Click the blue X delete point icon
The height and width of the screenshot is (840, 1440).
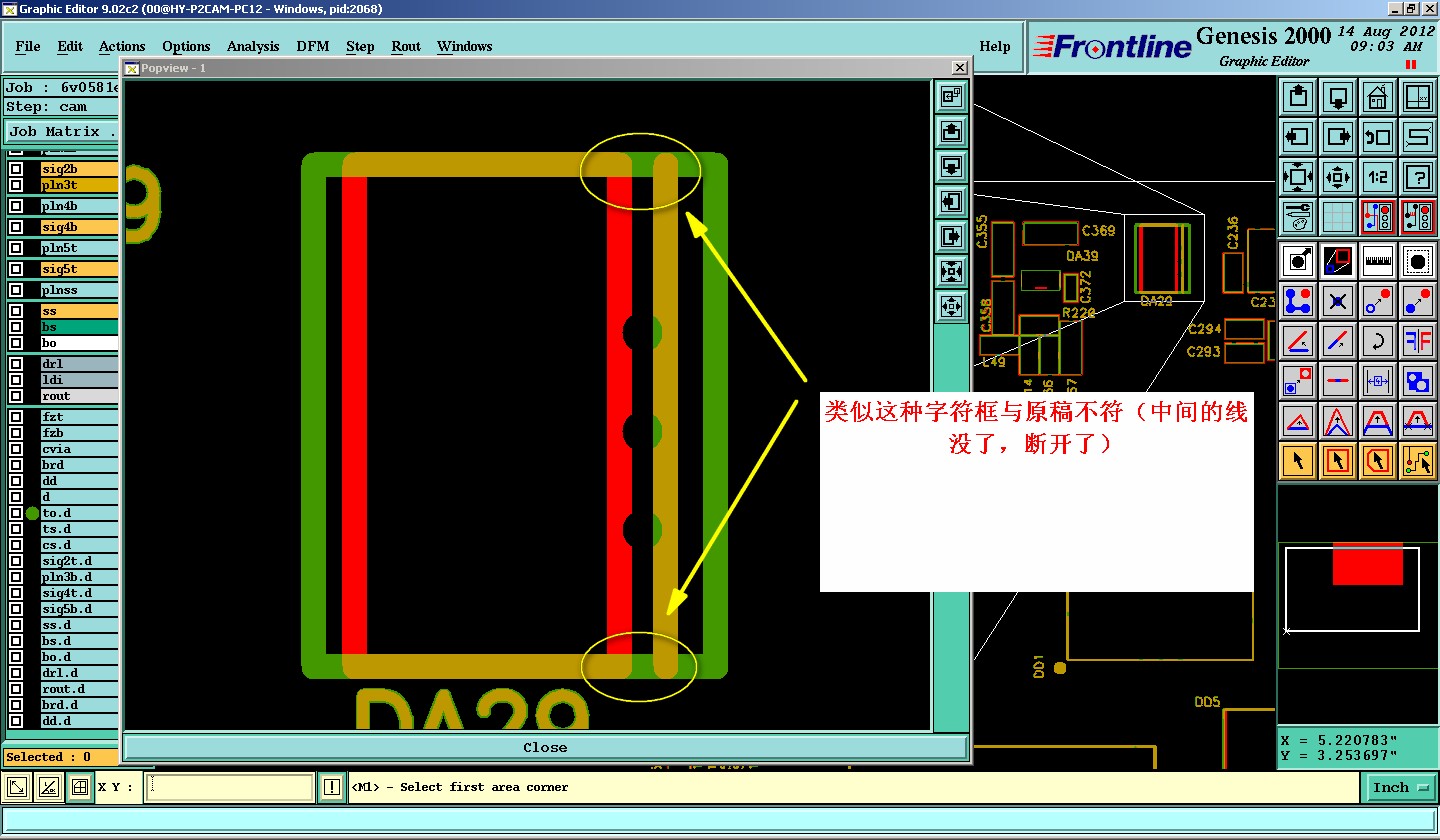tap(1338, 301)
